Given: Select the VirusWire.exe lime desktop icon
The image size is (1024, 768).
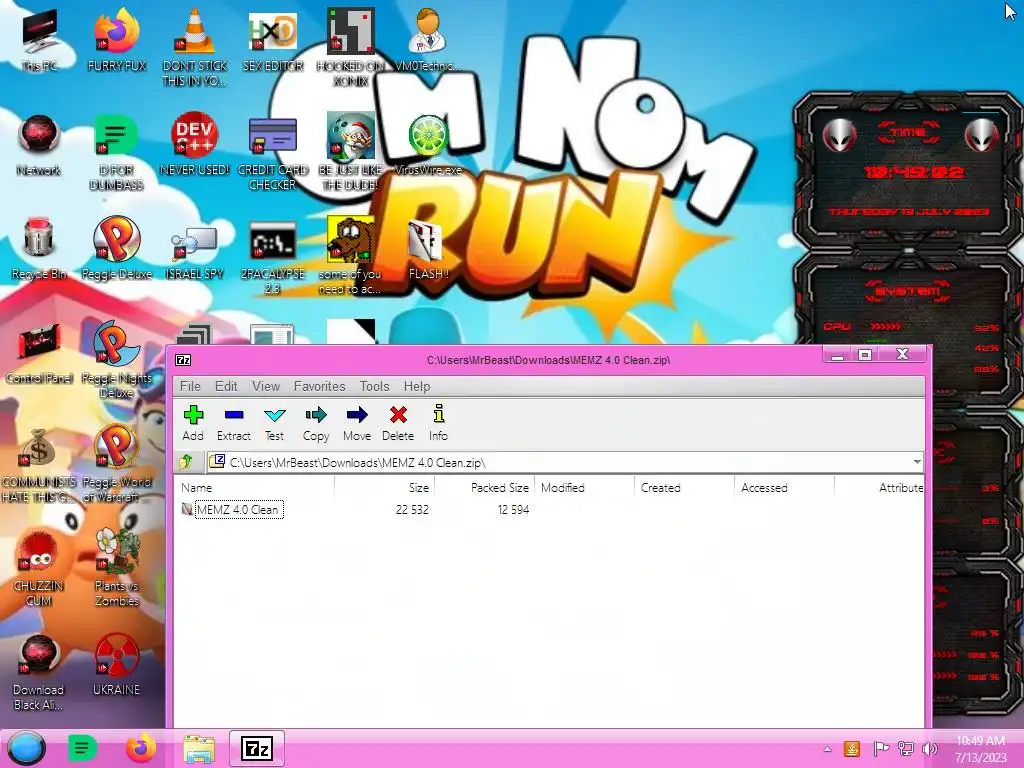Looking at the screenshot, I should (428, 145).
